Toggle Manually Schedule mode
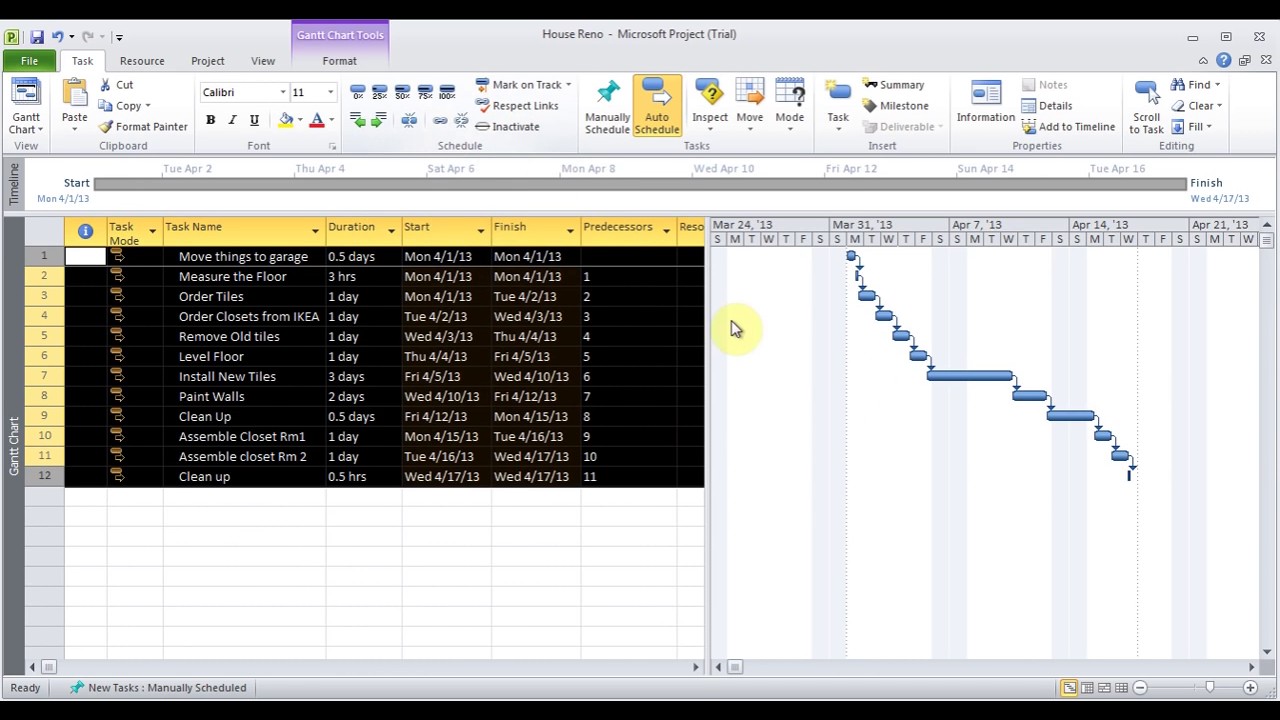The width and height of the screenshot is (1280, 720). point(607,107)
